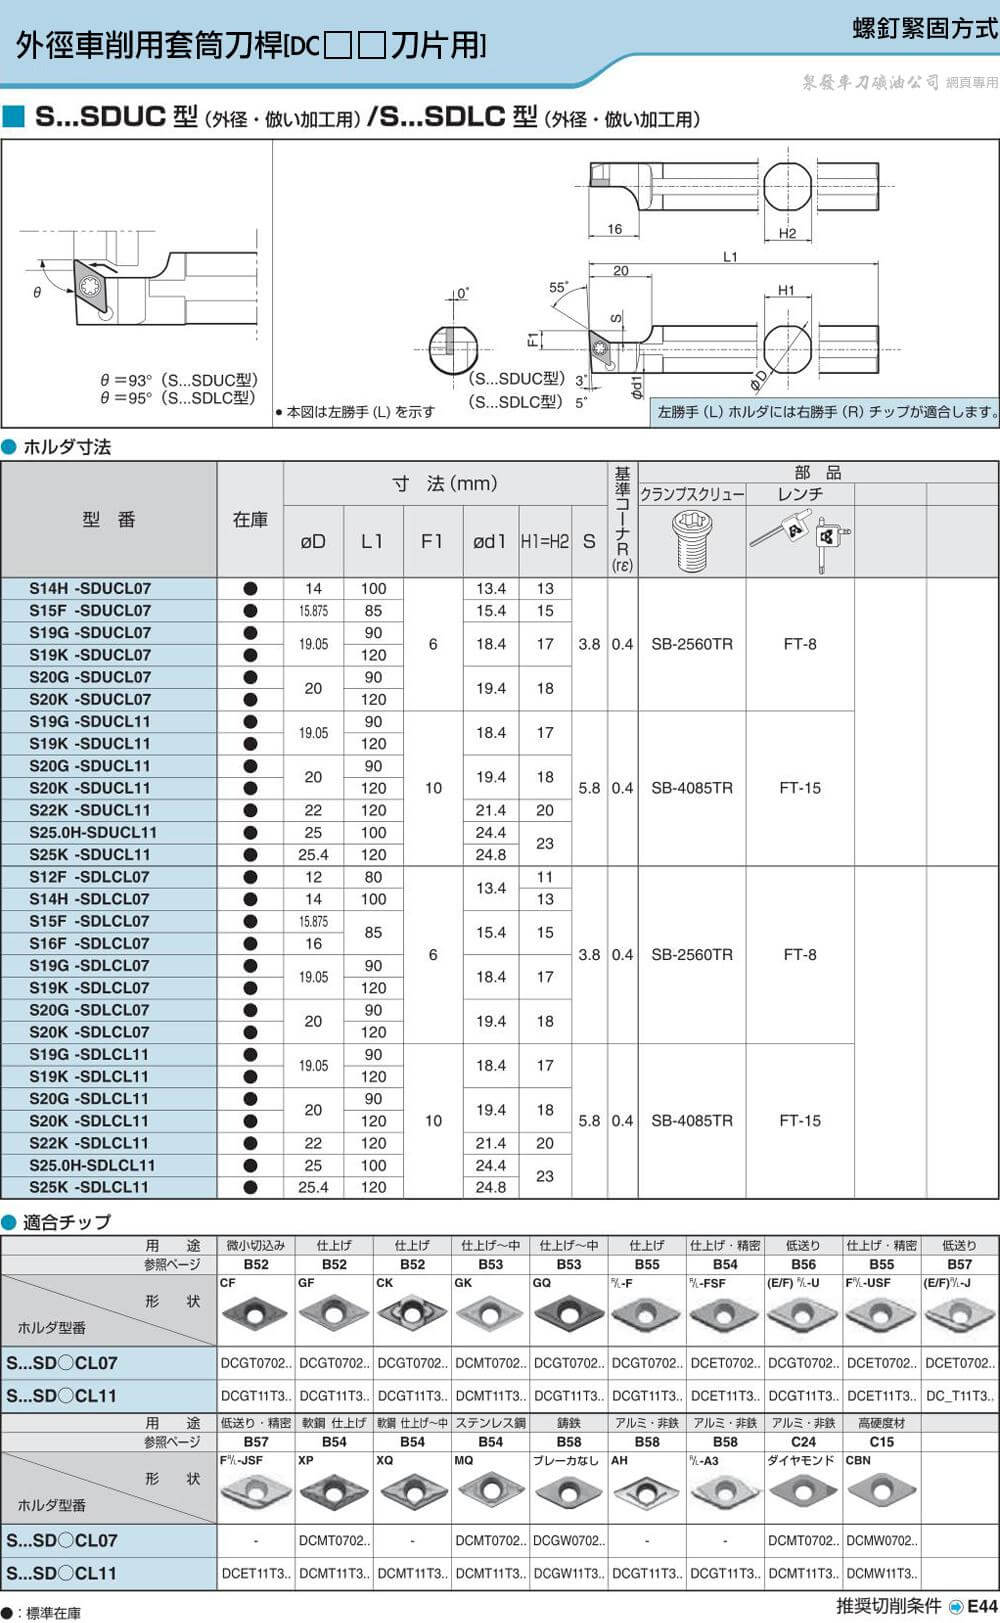The height and width of the screenshot is (1623, 1000).
Task: Click the 高硬度材 usage label
Action: coord(881,1423)
